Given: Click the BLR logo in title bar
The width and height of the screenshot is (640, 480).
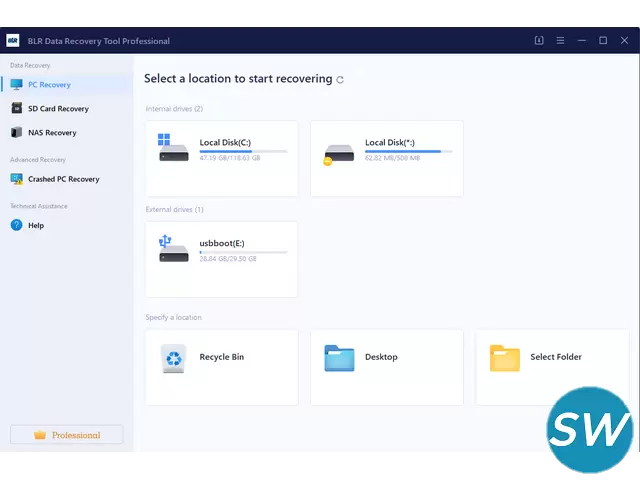Looking at the screenshot, I should (12, 41).
